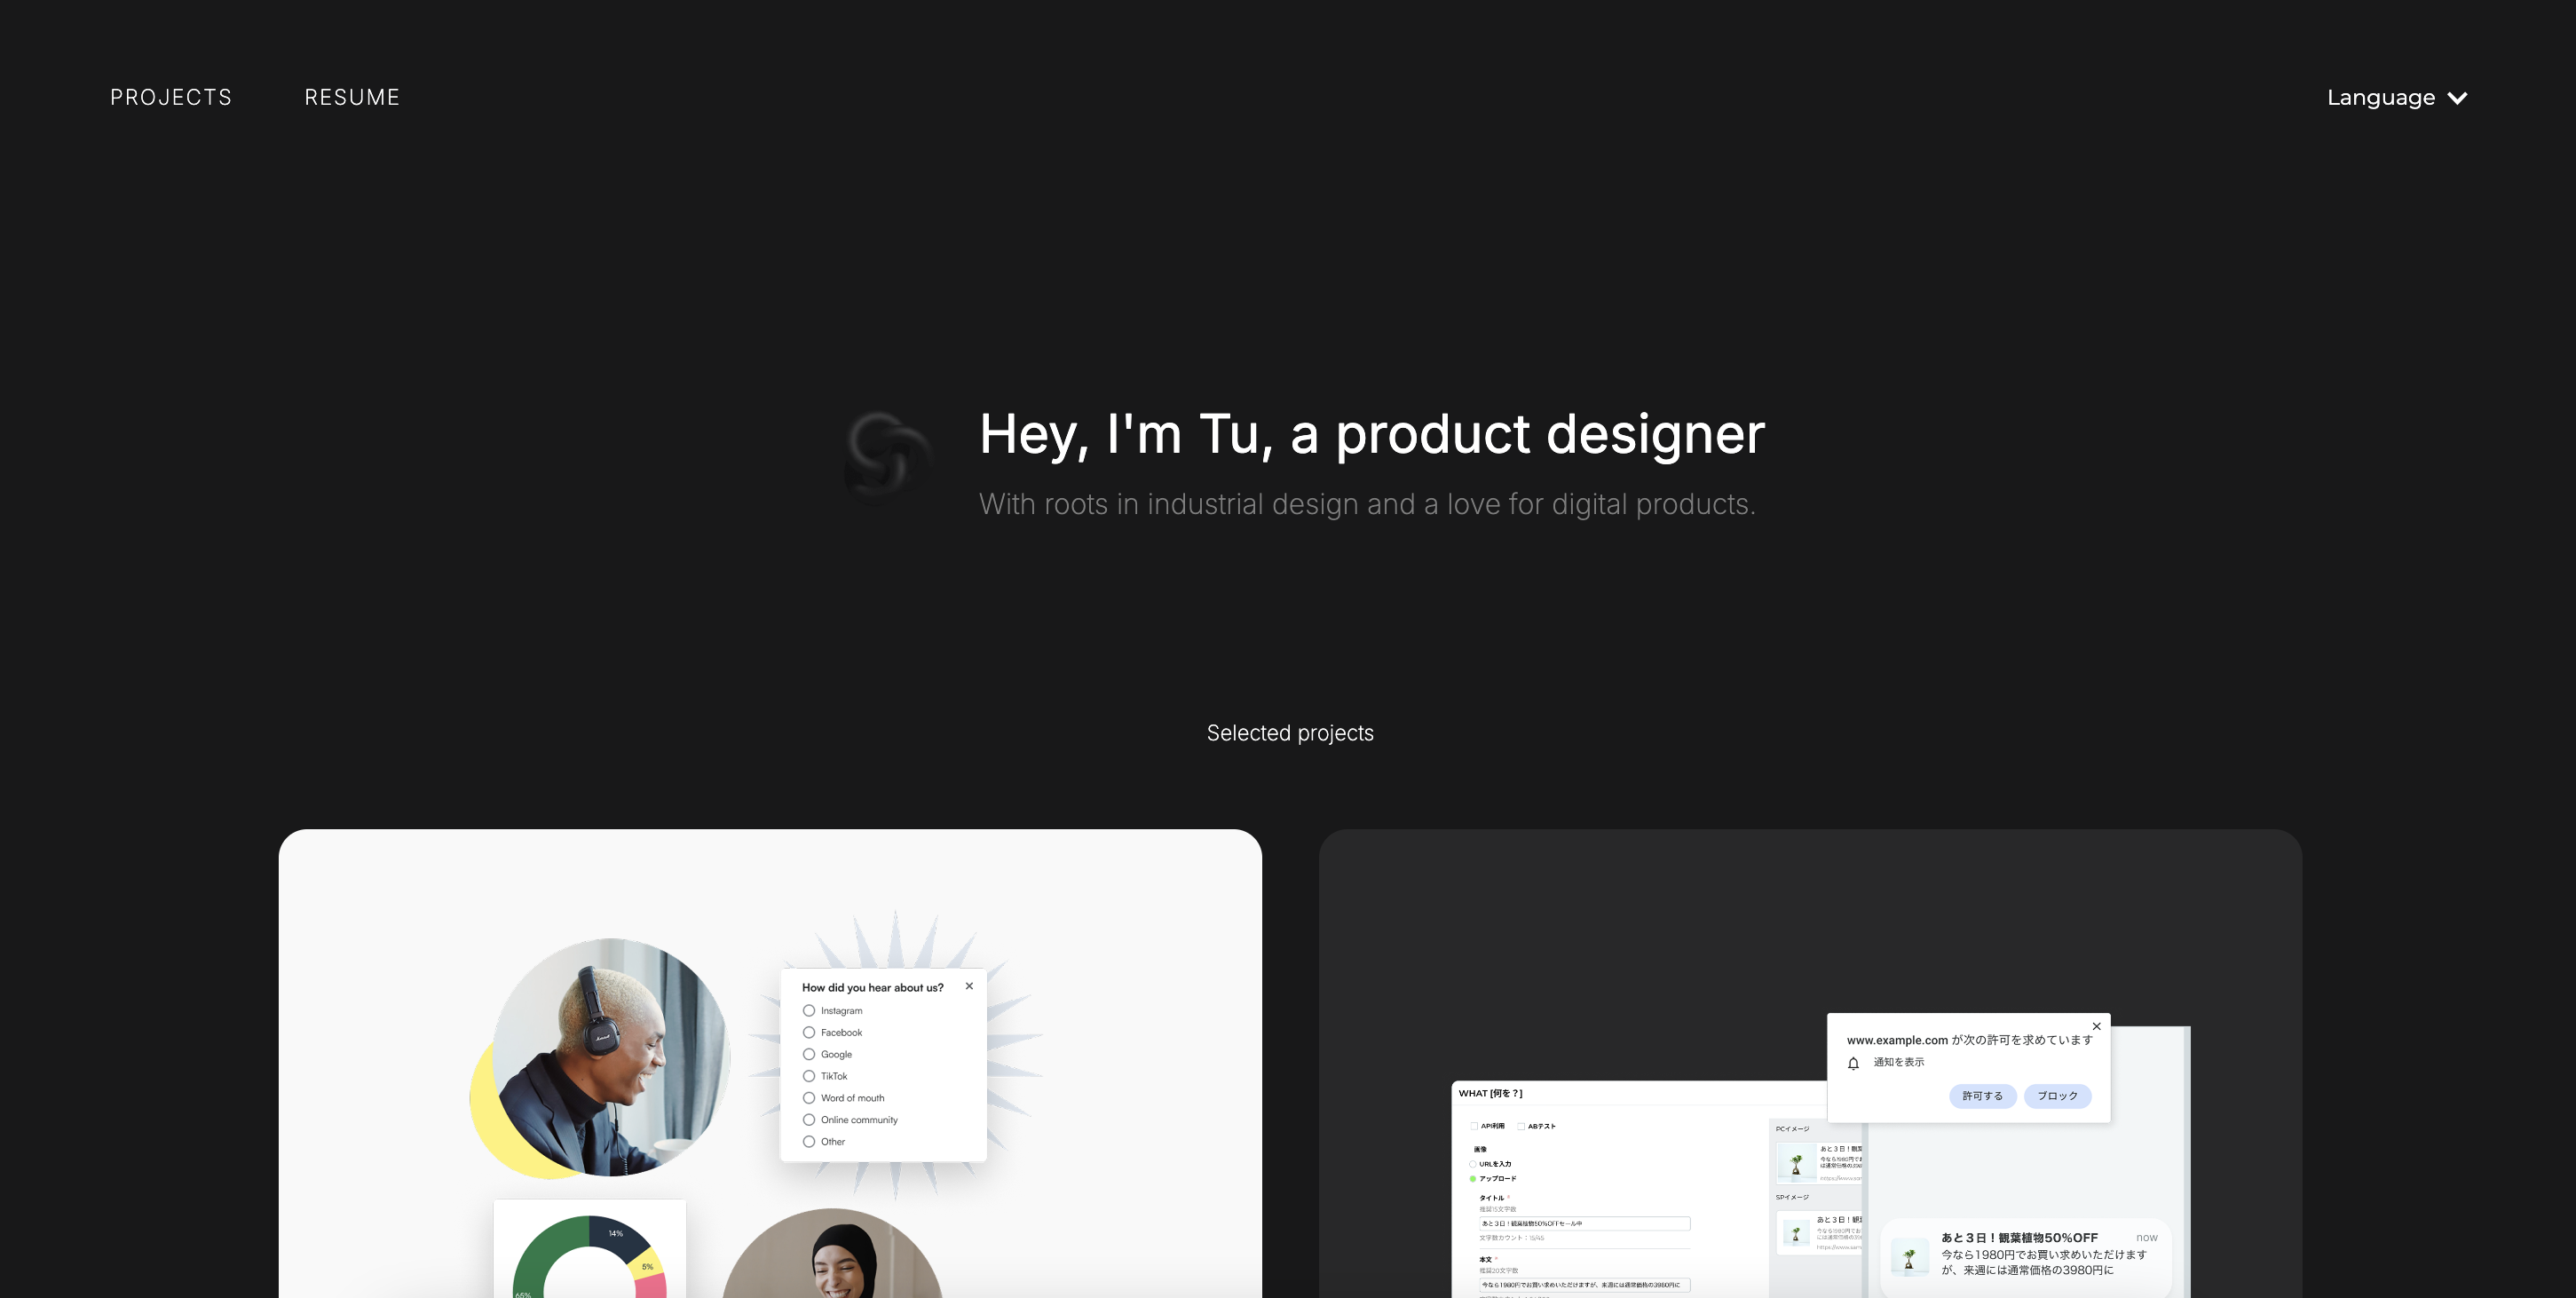
Task: Choose the Word of mouth option
Action: 809,1098
